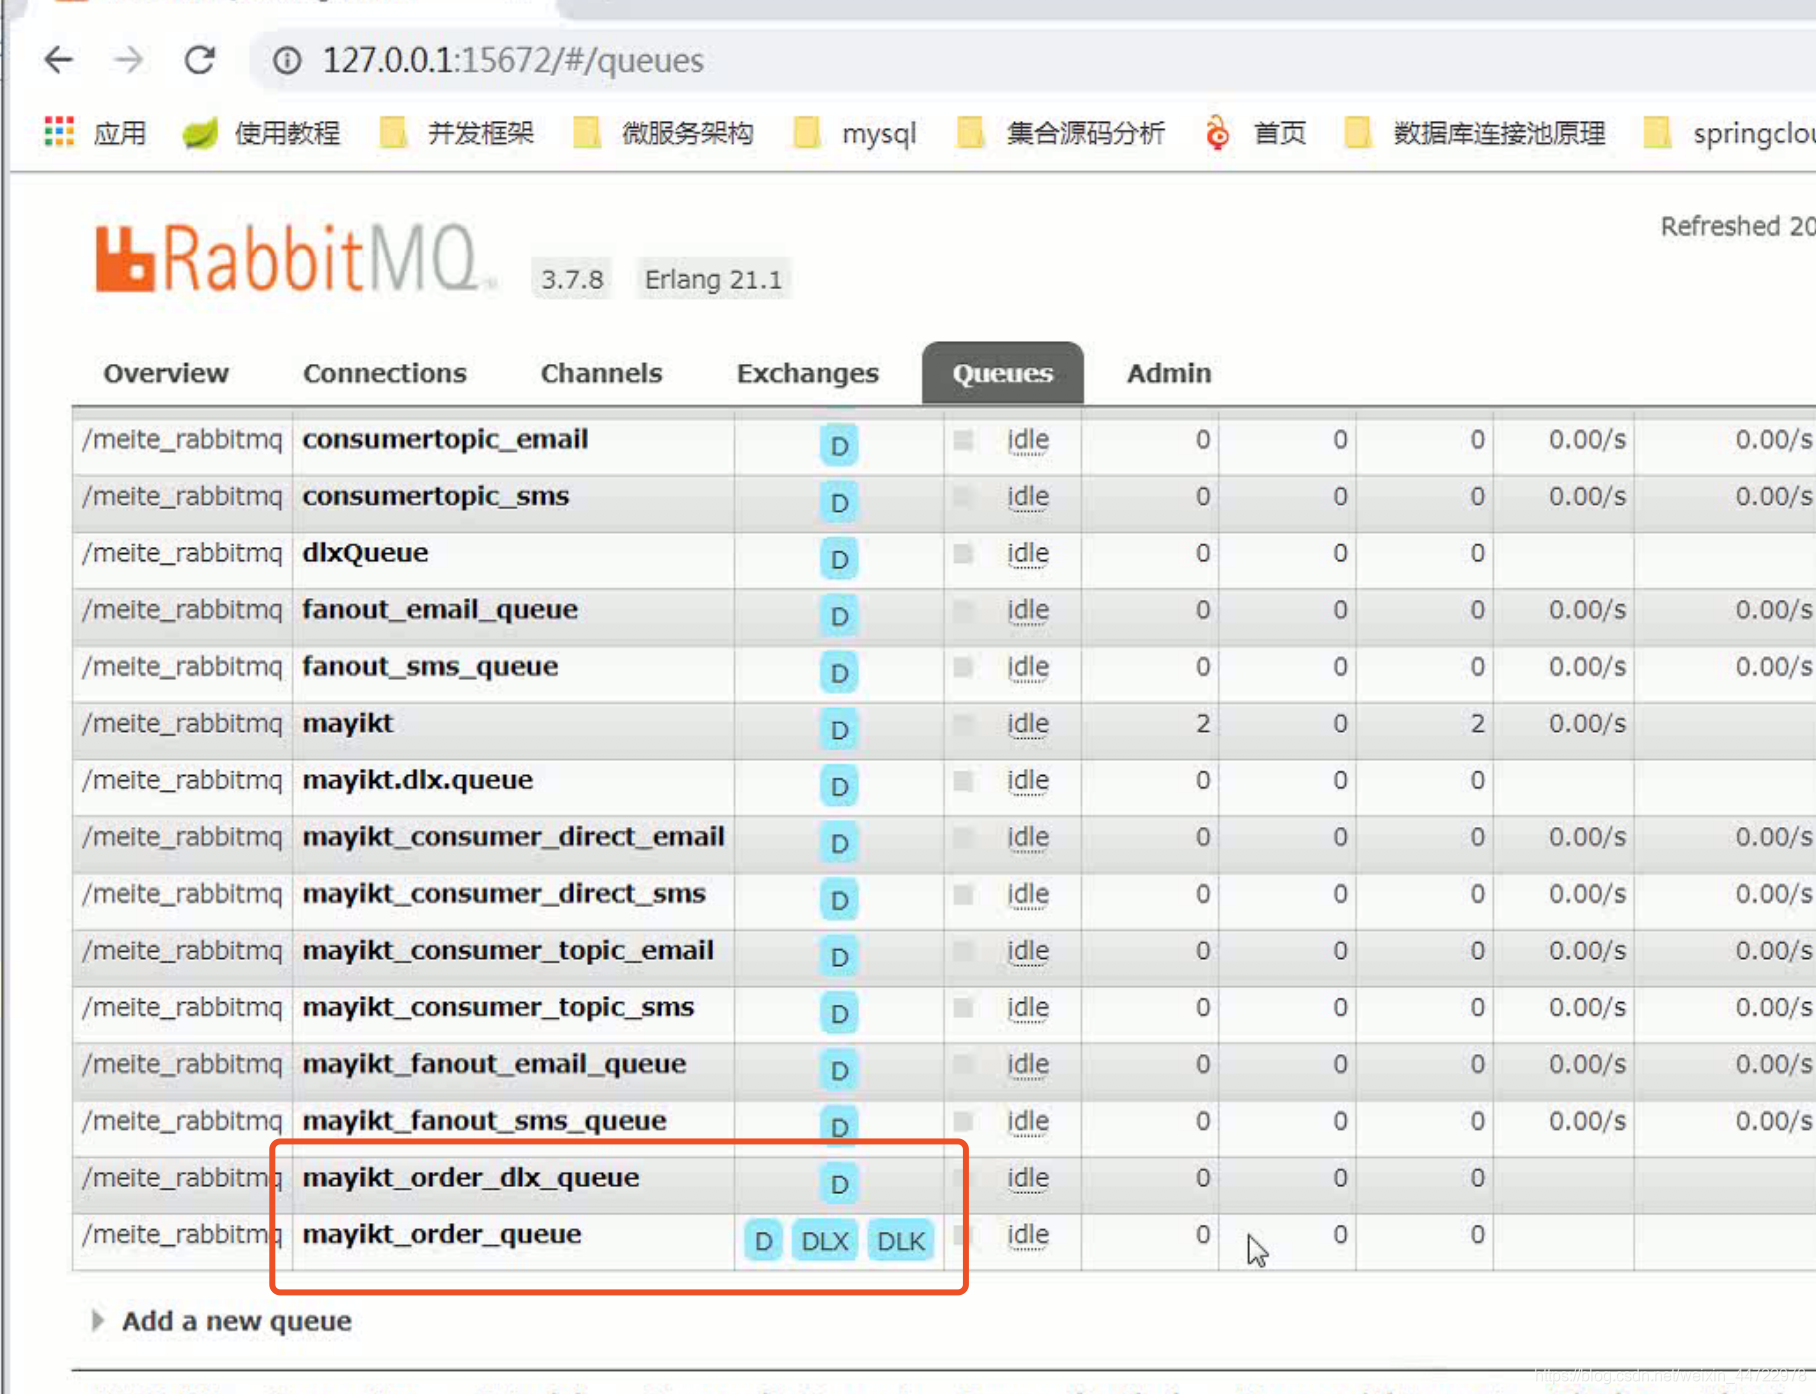The height and width of the screenshot is (1394, 1816).
Task: Open the mayikt_consumer_topic_email queue
Action: tap(508, 950)
